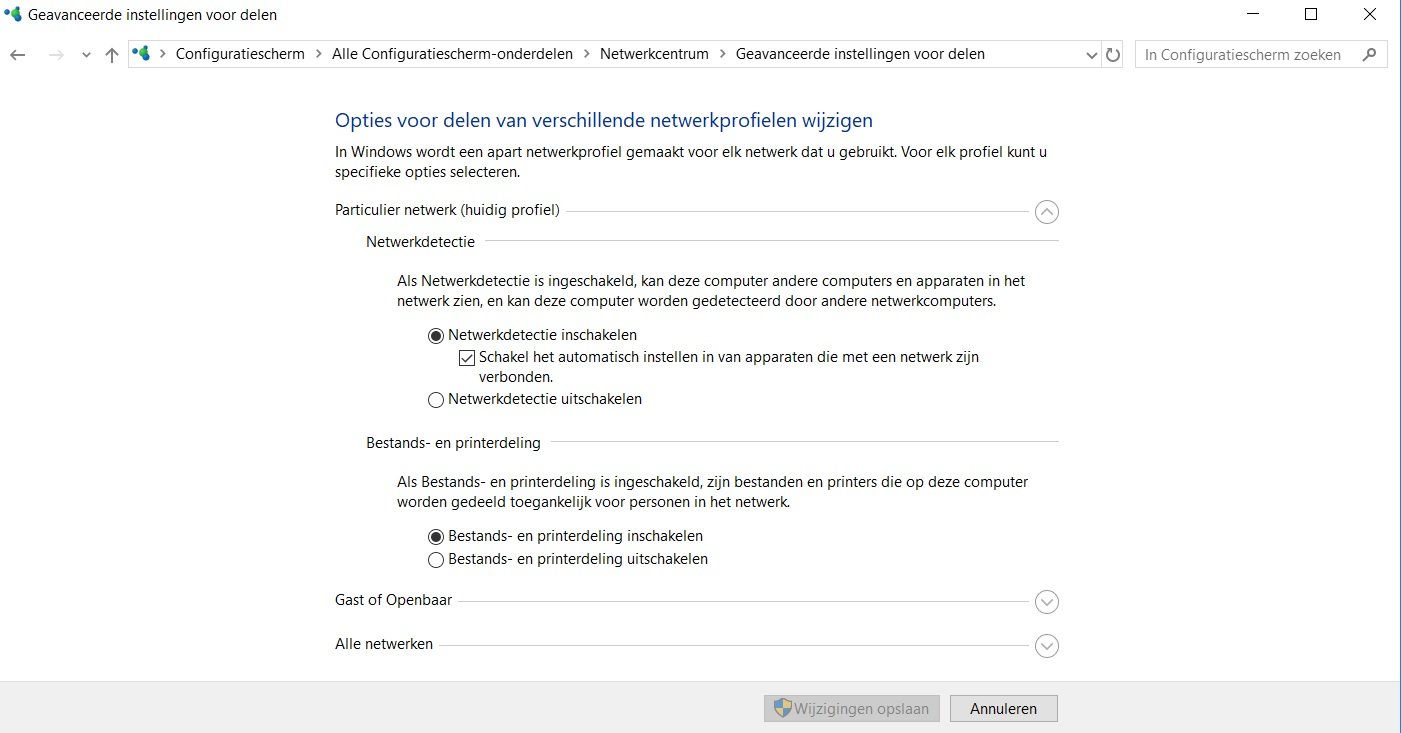Click the network icon in the address bar

pos(141,54)
